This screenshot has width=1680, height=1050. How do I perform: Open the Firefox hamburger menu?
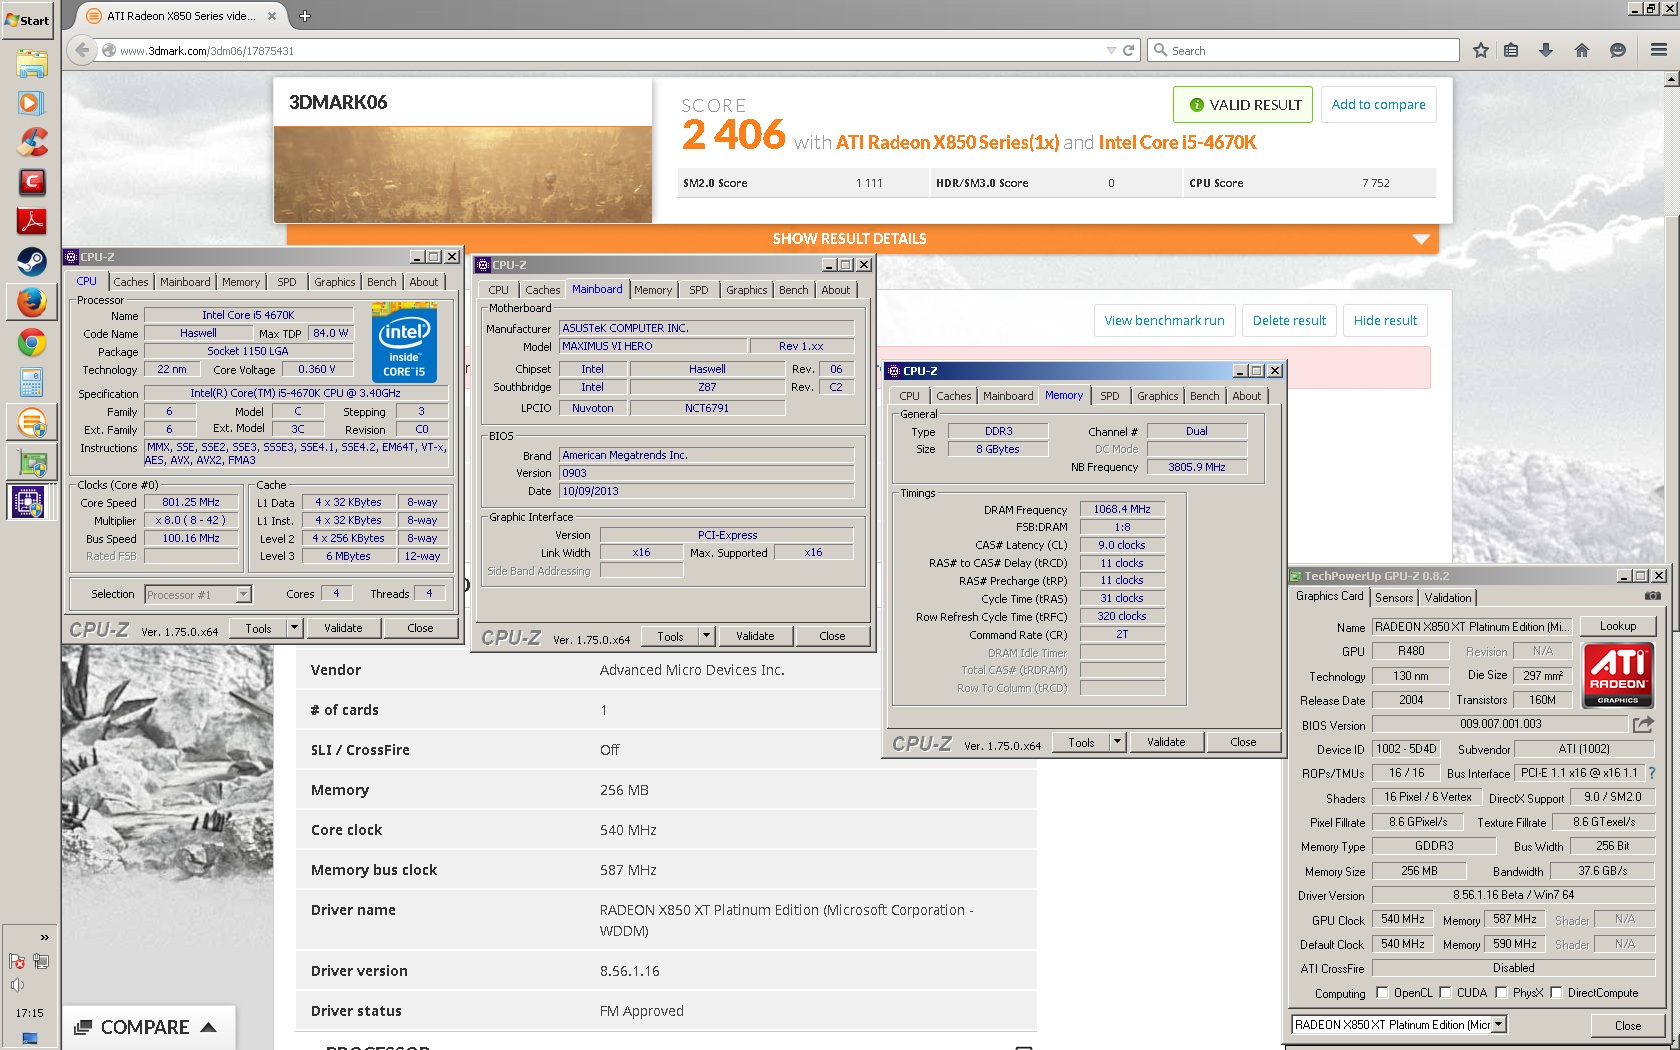click(x=1659, y=50)
